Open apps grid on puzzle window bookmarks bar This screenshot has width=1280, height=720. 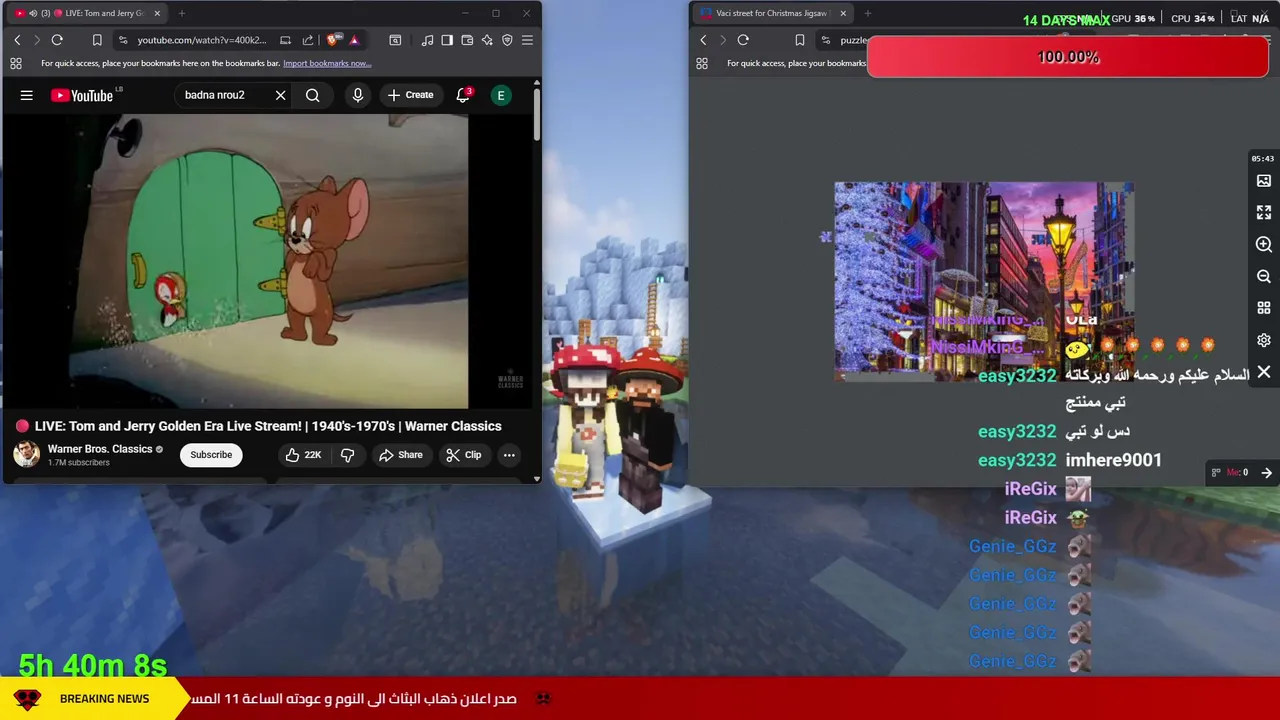(702, 63)
